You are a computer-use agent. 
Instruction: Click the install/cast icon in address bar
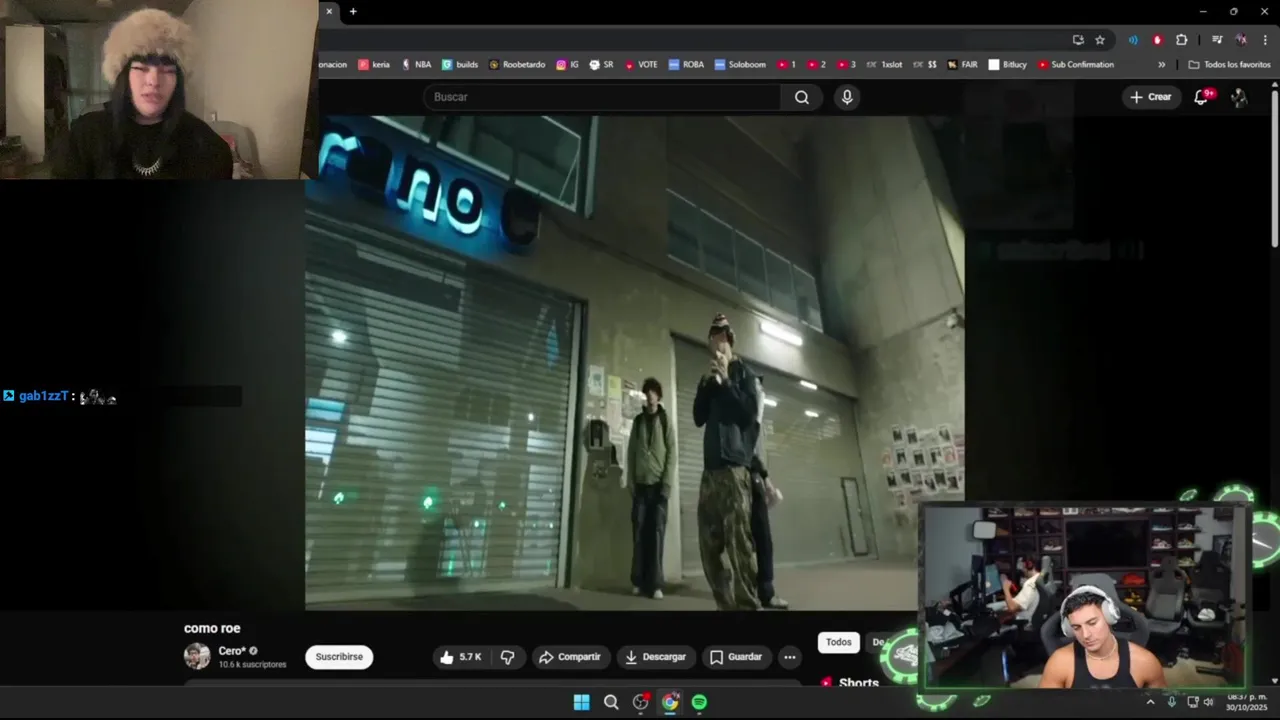pos(1078,40)
